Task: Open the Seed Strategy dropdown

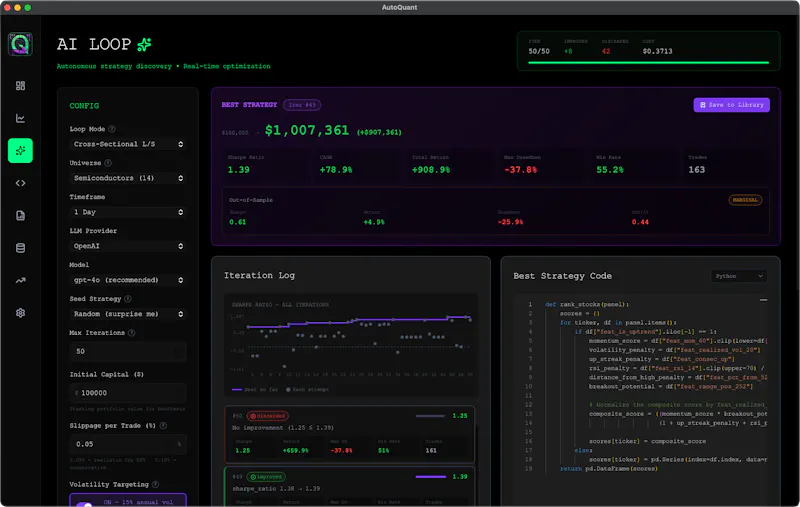Action: pyautogui.click(x=128, y=314)
